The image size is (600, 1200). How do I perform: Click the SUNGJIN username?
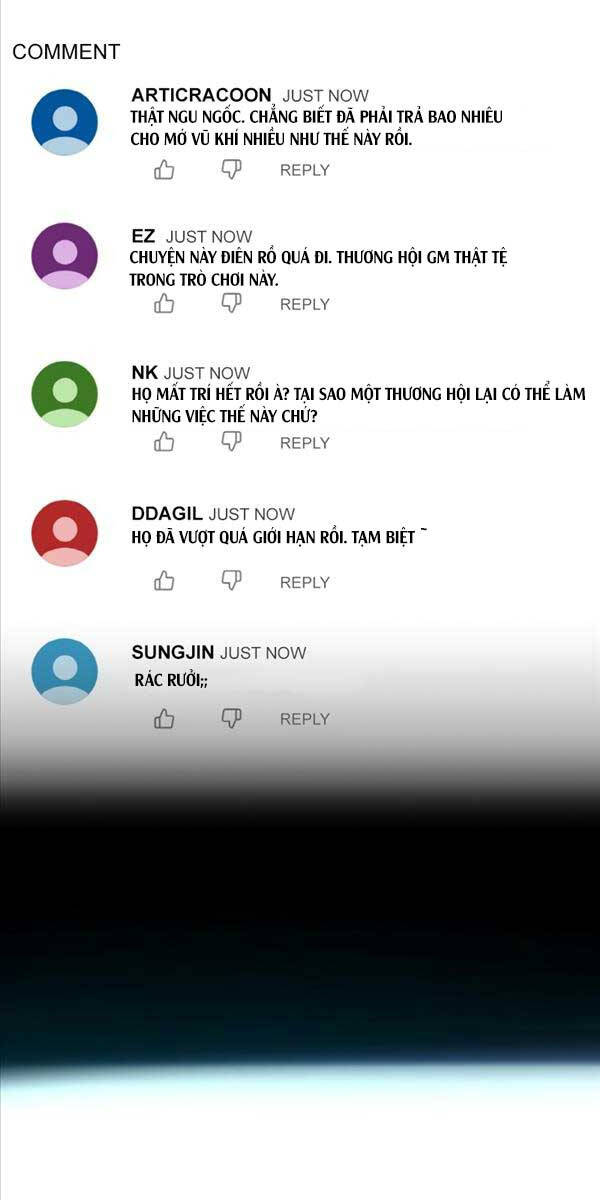(173, 652)
